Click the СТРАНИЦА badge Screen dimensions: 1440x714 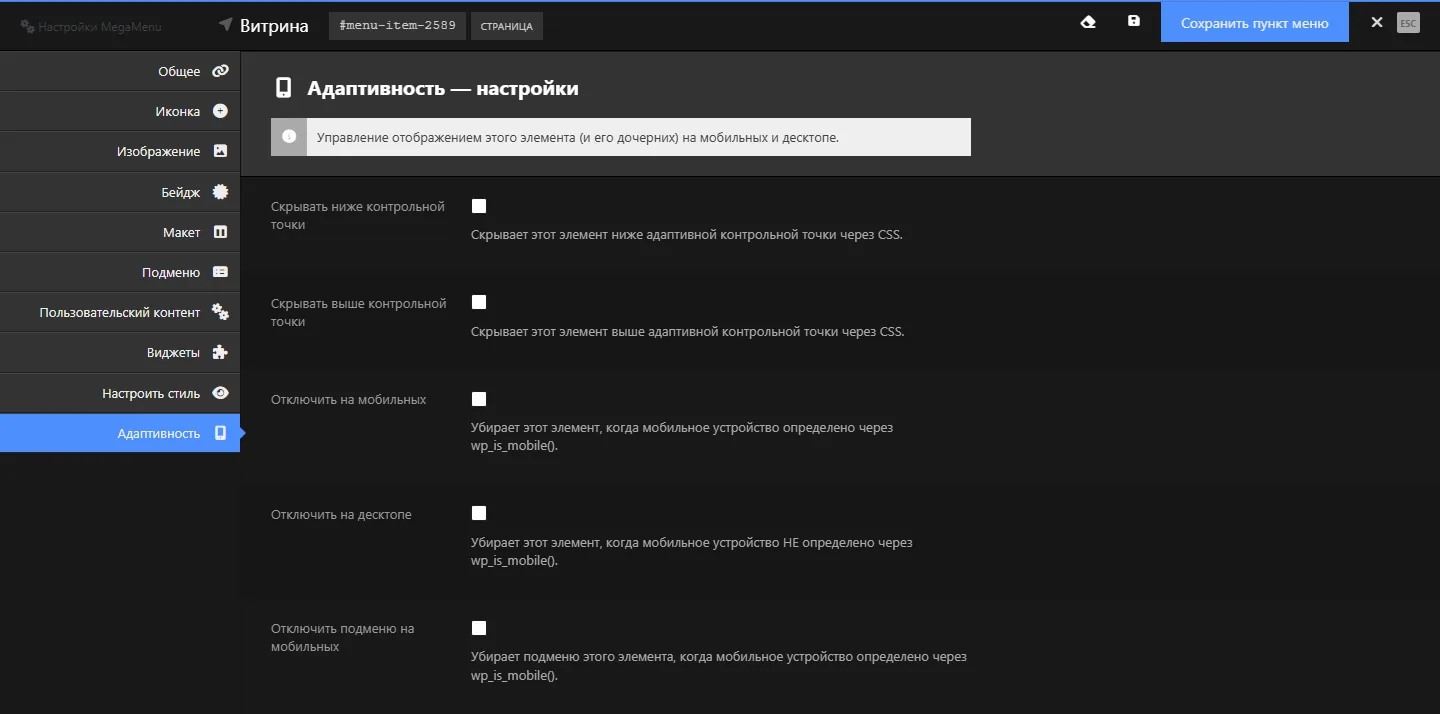pyautogui.click(x=507, y=25)
